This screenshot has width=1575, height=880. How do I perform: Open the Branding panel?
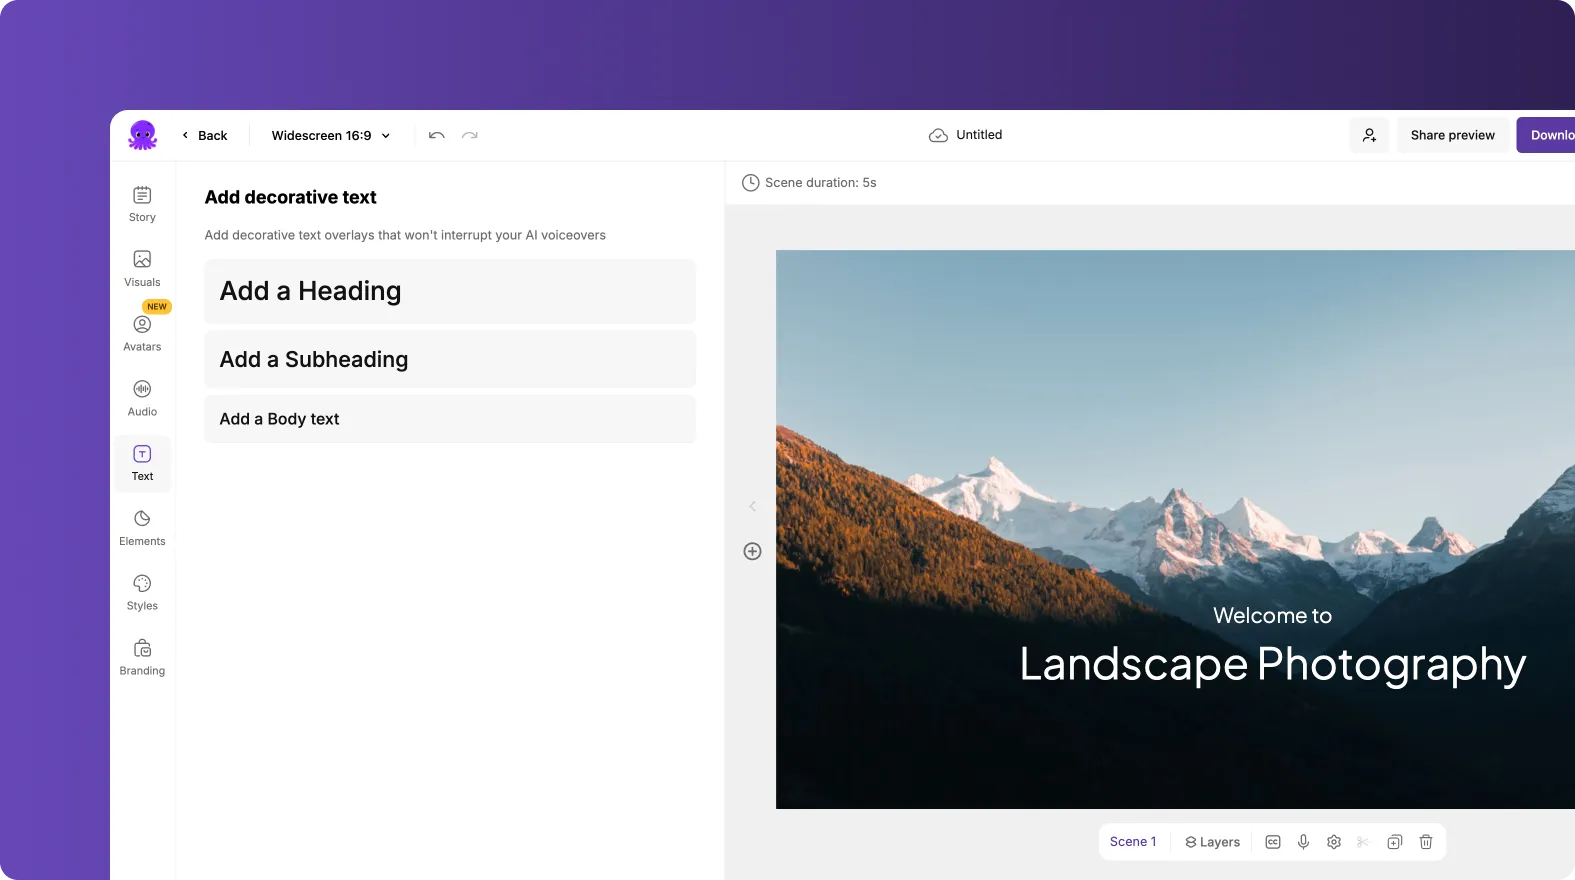point(142,657)
